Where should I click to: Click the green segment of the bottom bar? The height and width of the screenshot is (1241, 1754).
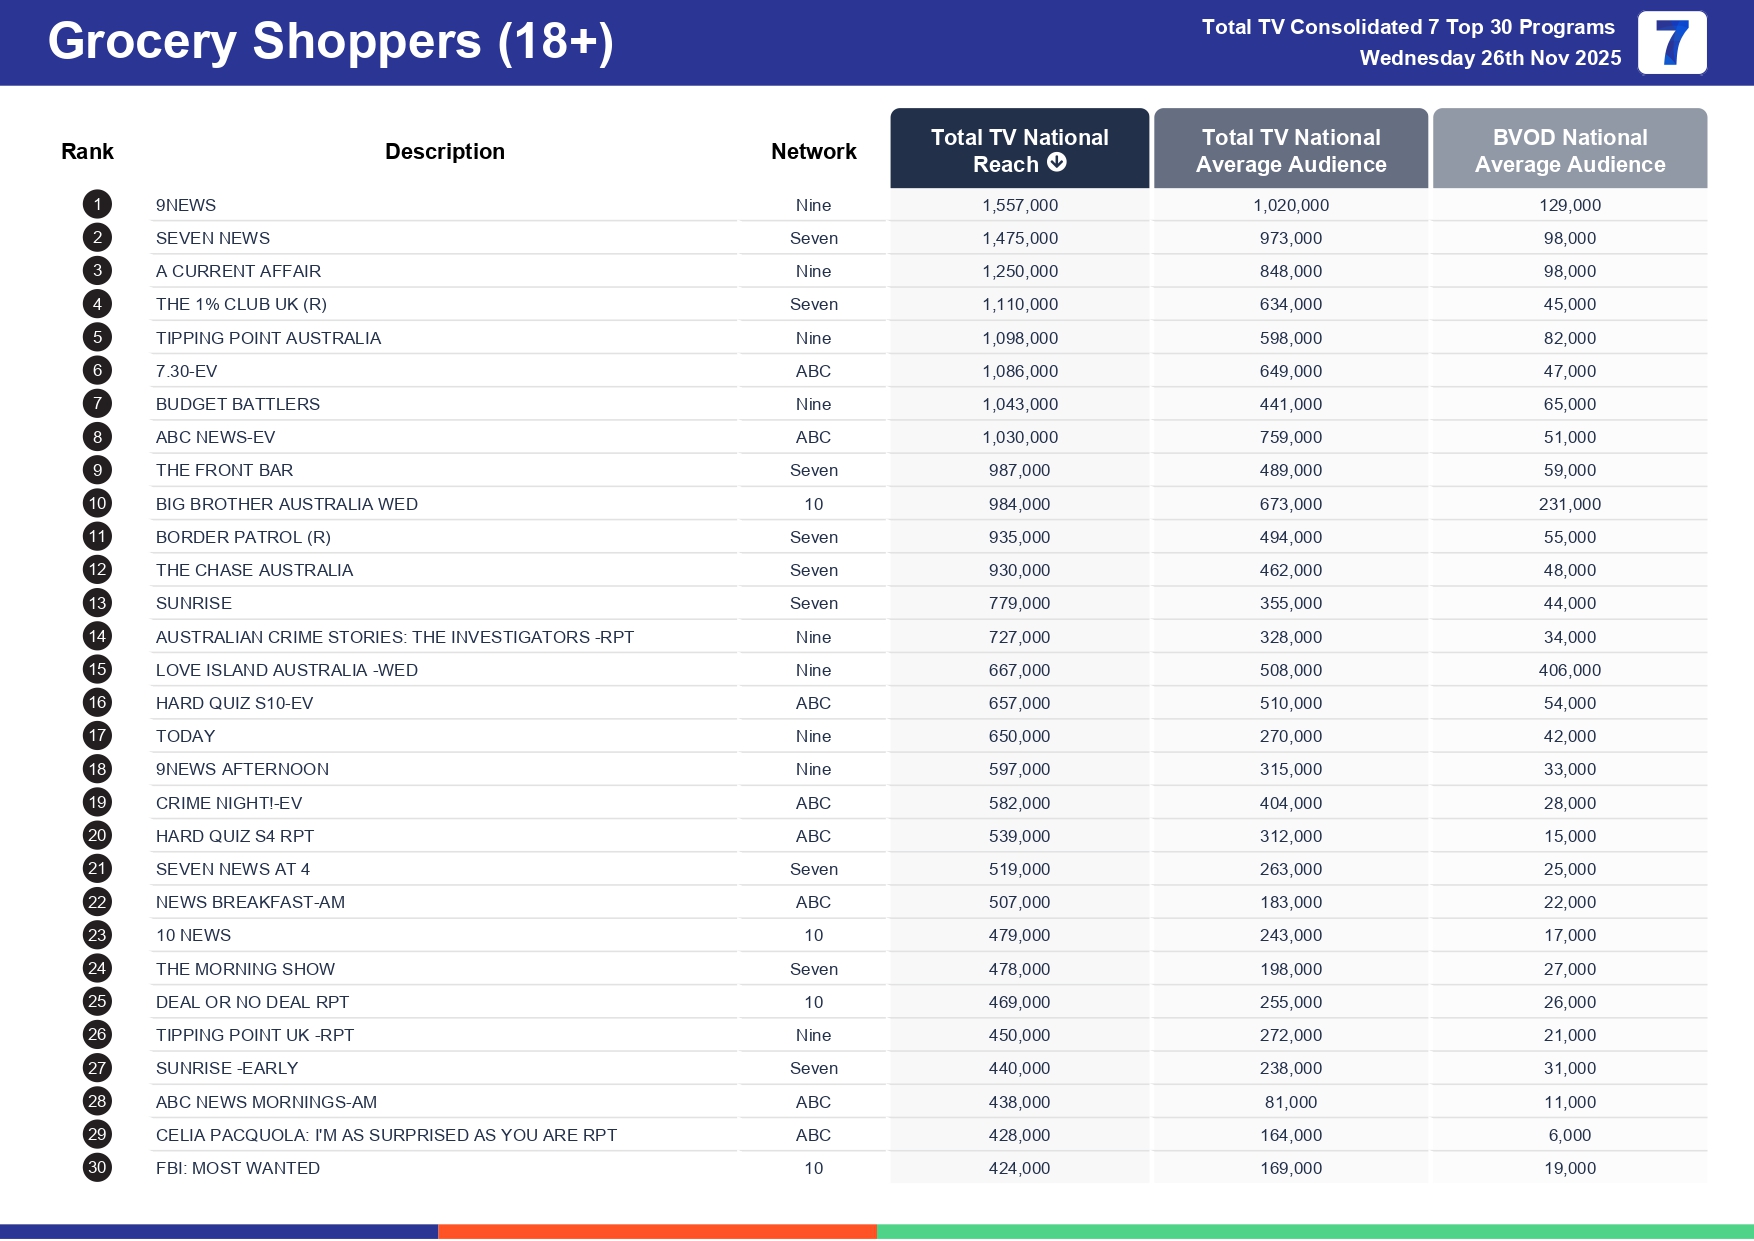tap(1314, 1231)
